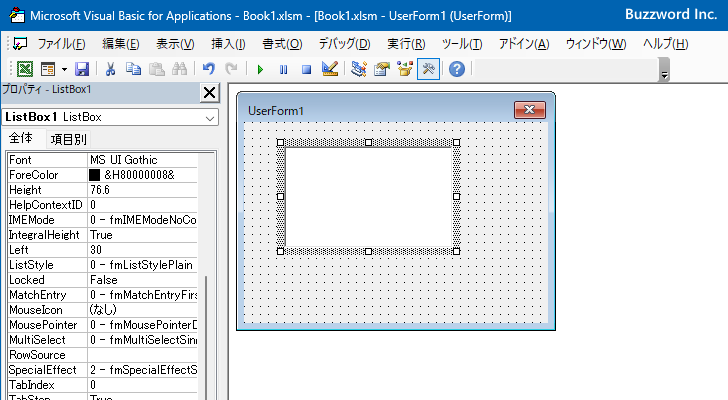Image resolution: width=728 pixels, height=400 pixels.
Task: Click the Insert UserForm toolbar icon
Action: pyautogui.click(x=48, y=69)
